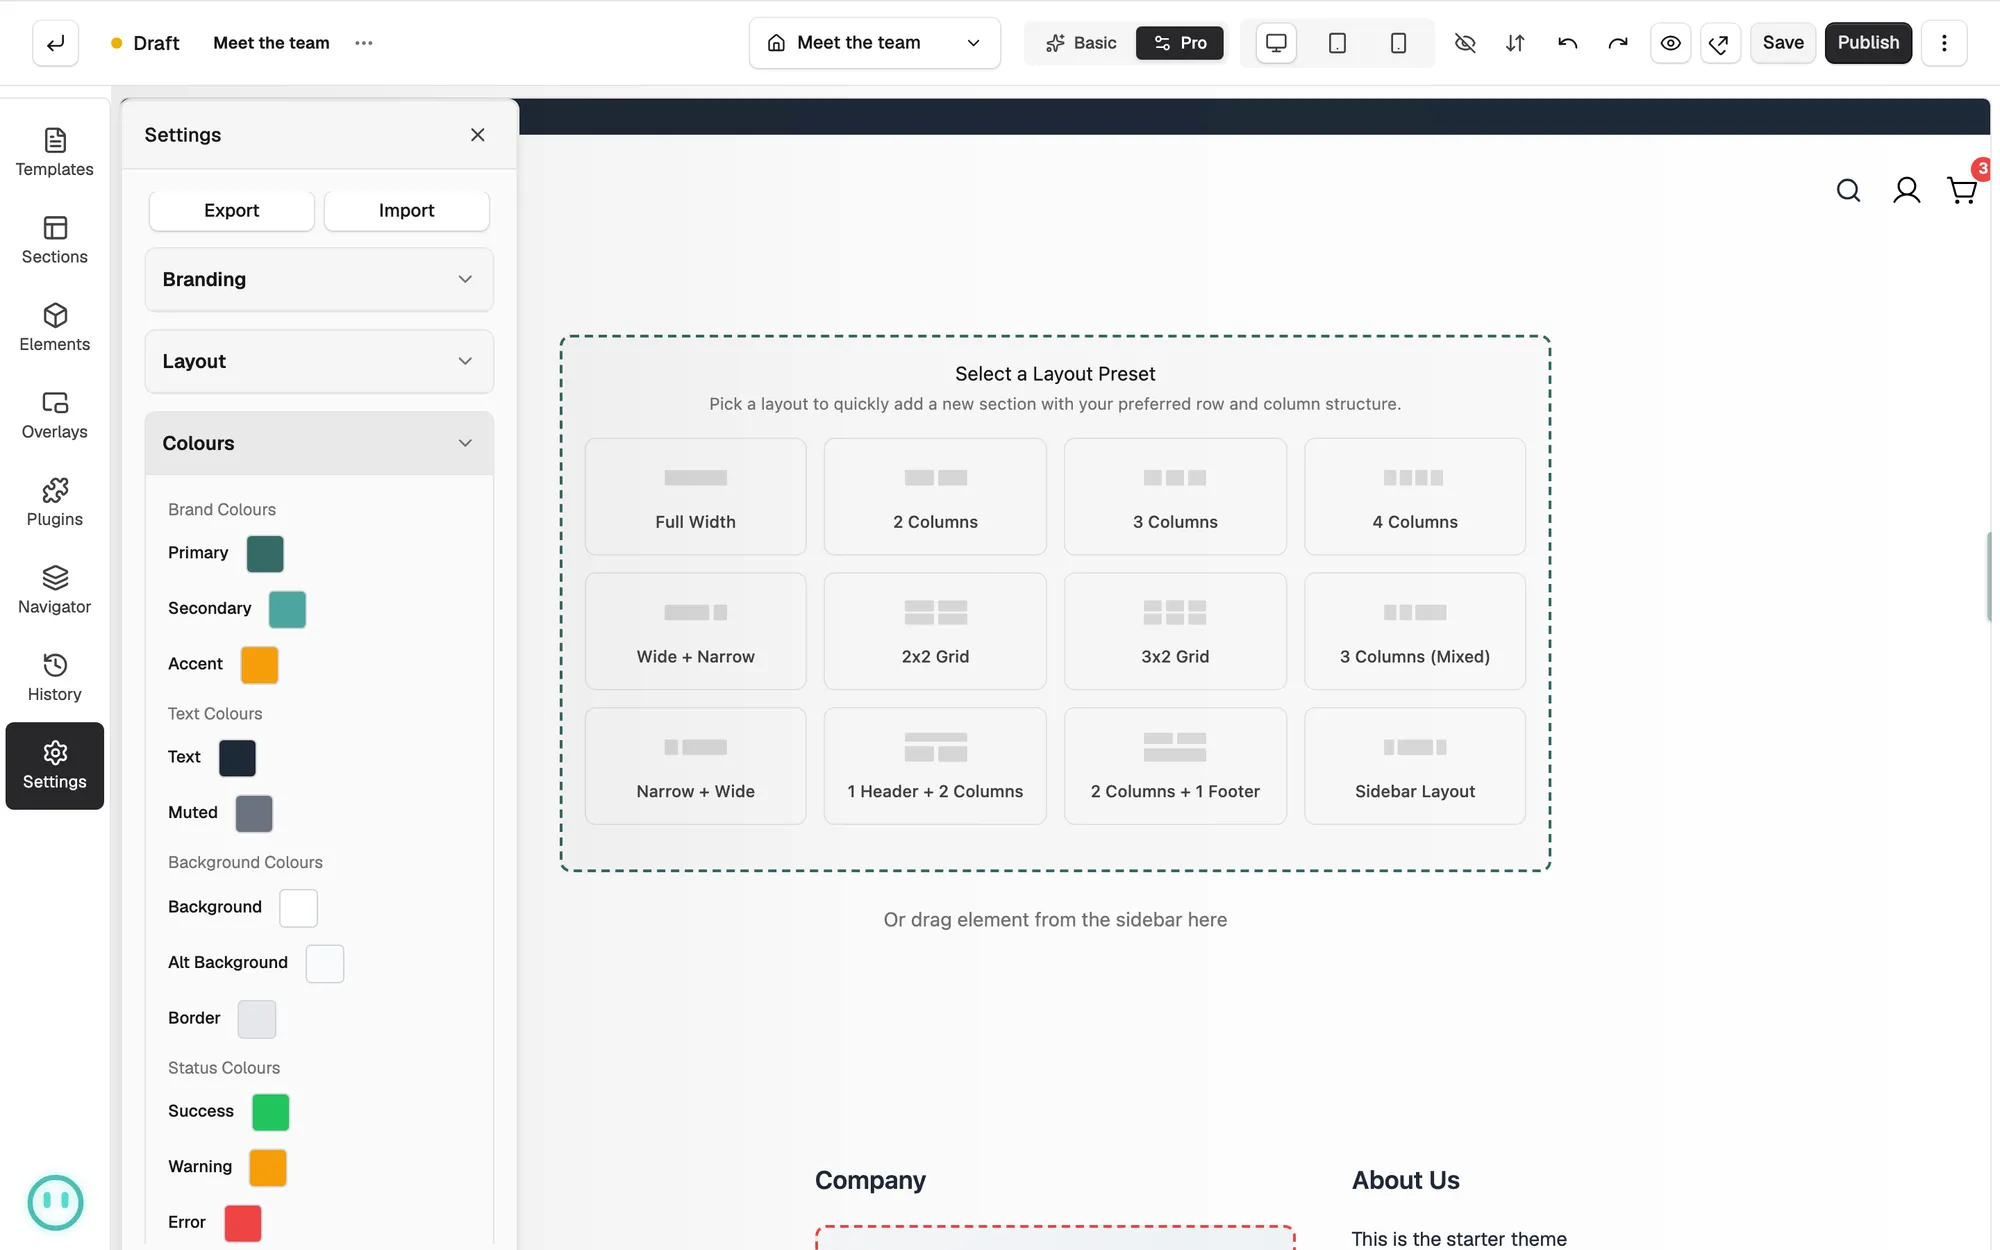The height and width of the screenshot is (1250, 2000).
Task: Open the History panel
Action: [55, 678]
